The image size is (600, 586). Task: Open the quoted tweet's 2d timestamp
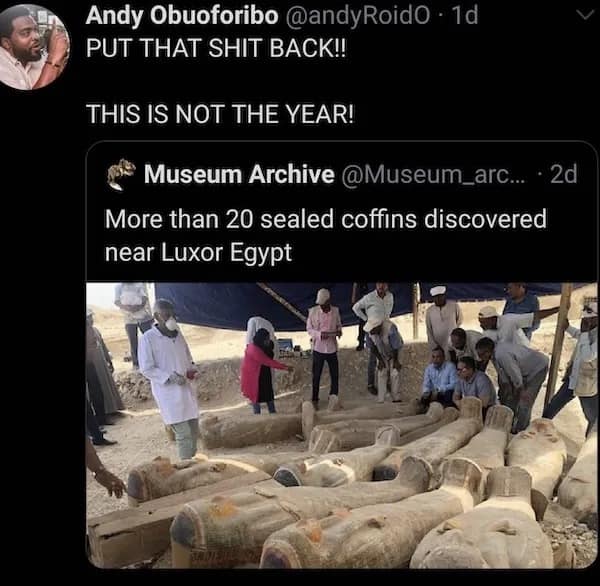pyautogui.click(x=563, y=175)
